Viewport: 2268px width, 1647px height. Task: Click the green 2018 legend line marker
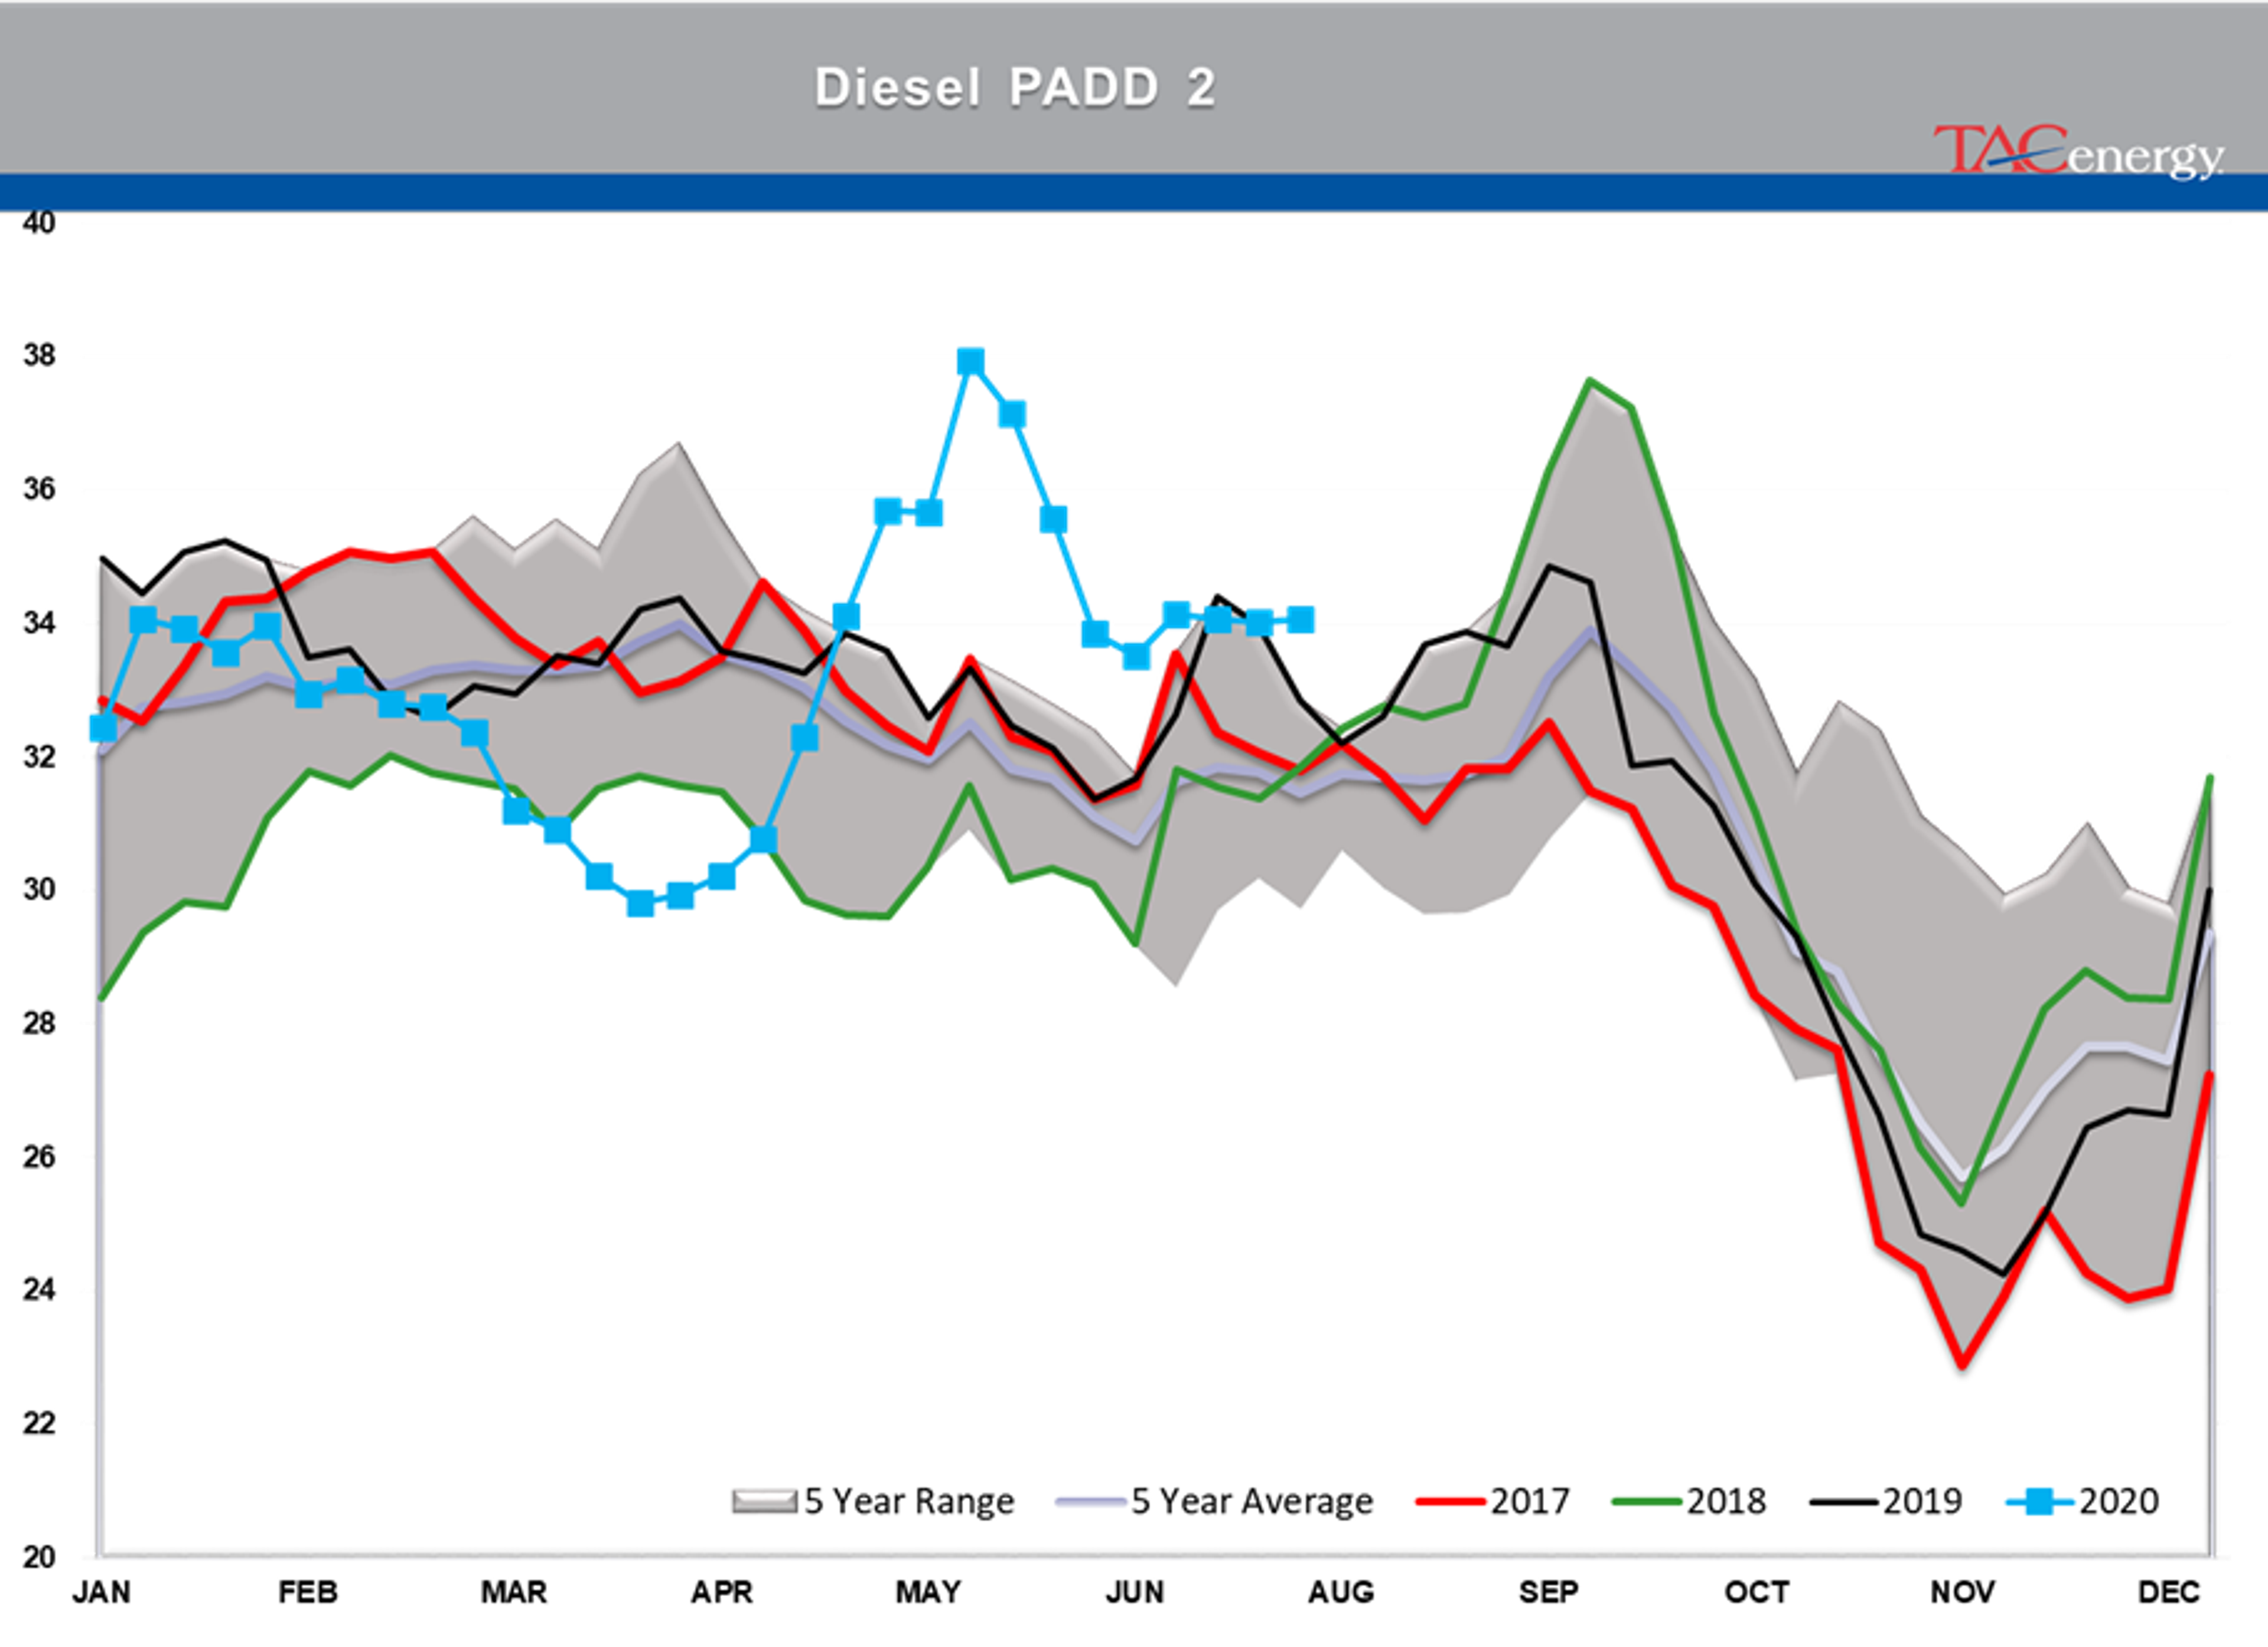1647,1502
